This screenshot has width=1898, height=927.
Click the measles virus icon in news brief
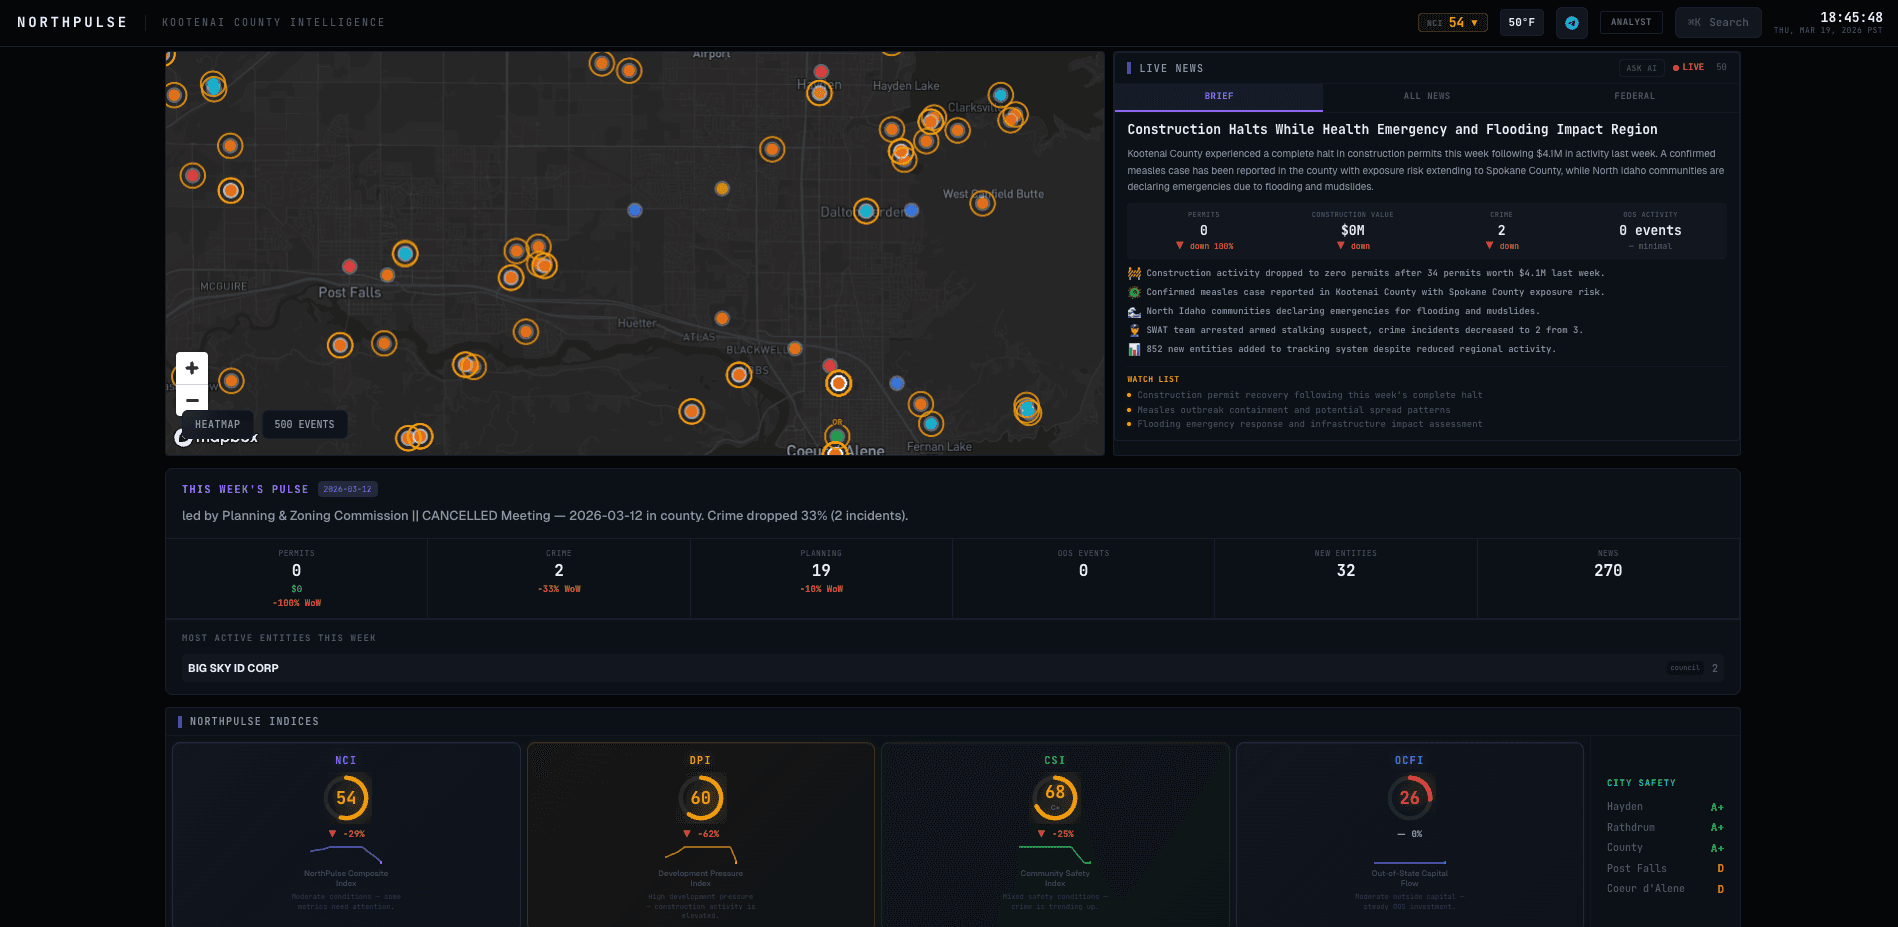(x=1133, y=291)
